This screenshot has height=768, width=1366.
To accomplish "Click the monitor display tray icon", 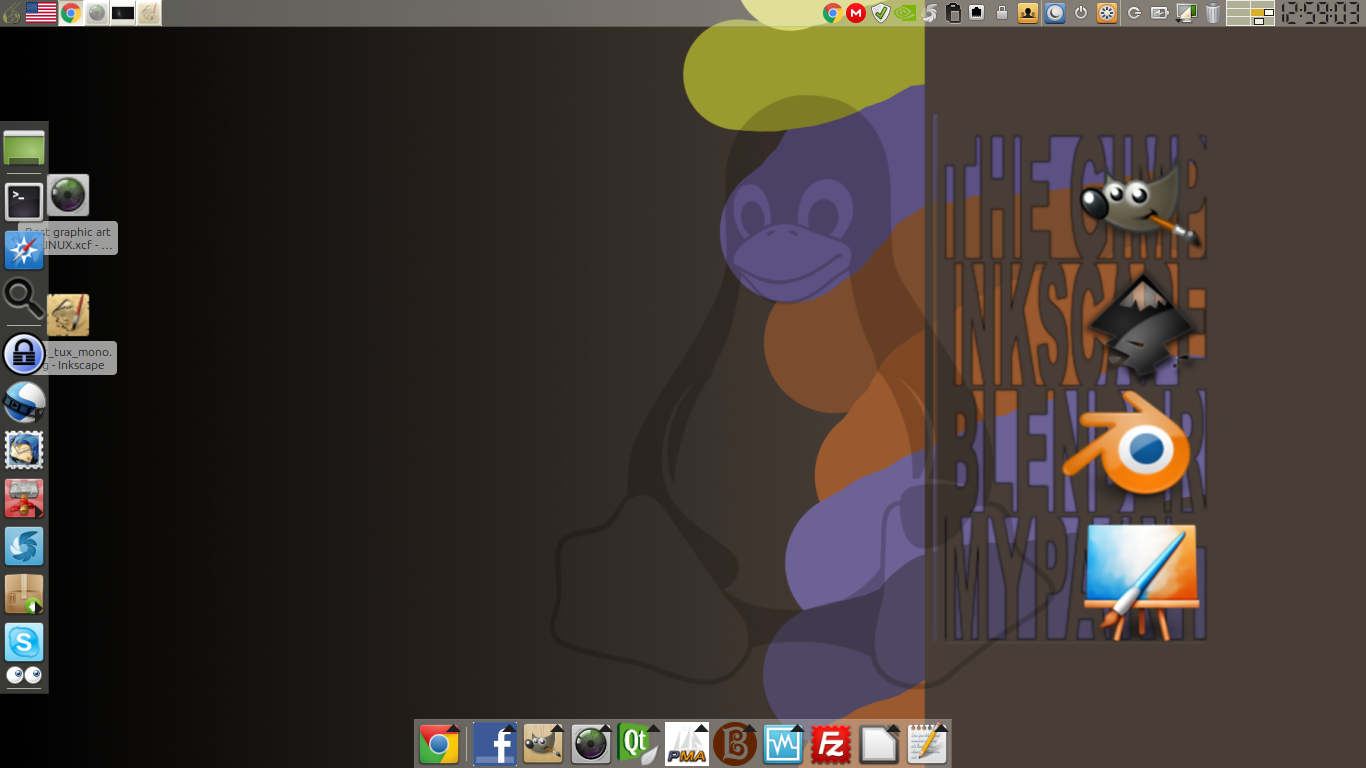I will 1186,13.
